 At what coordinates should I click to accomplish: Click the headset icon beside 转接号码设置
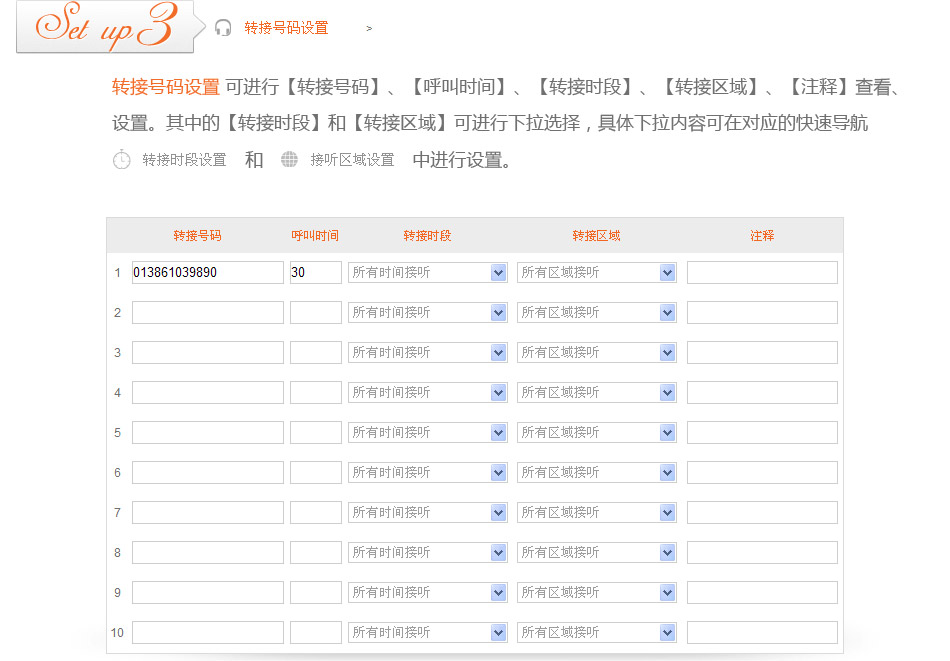click(223, 28)
